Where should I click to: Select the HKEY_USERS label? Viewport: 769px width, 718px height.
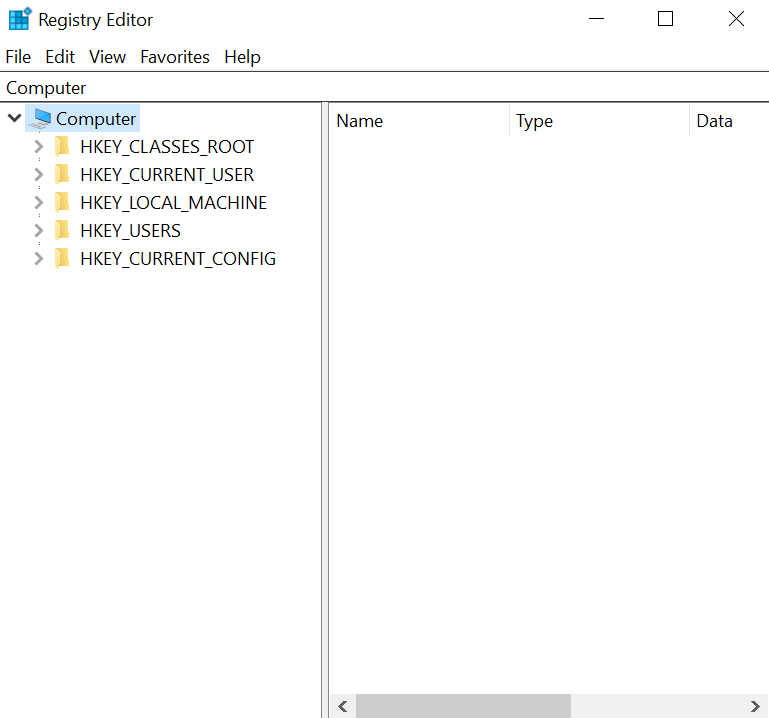[x=130, y=231]
